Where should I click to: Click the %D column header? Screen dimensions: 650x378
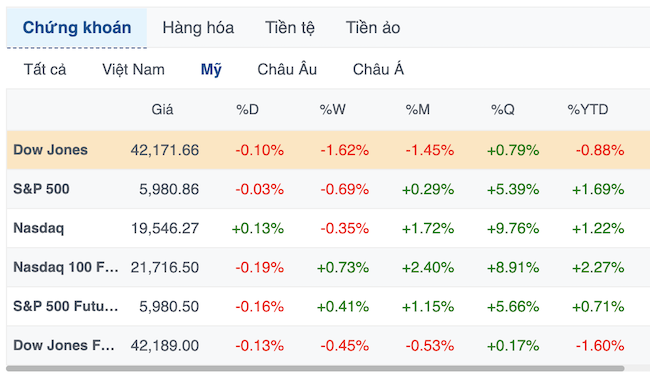tap(247, 109)
